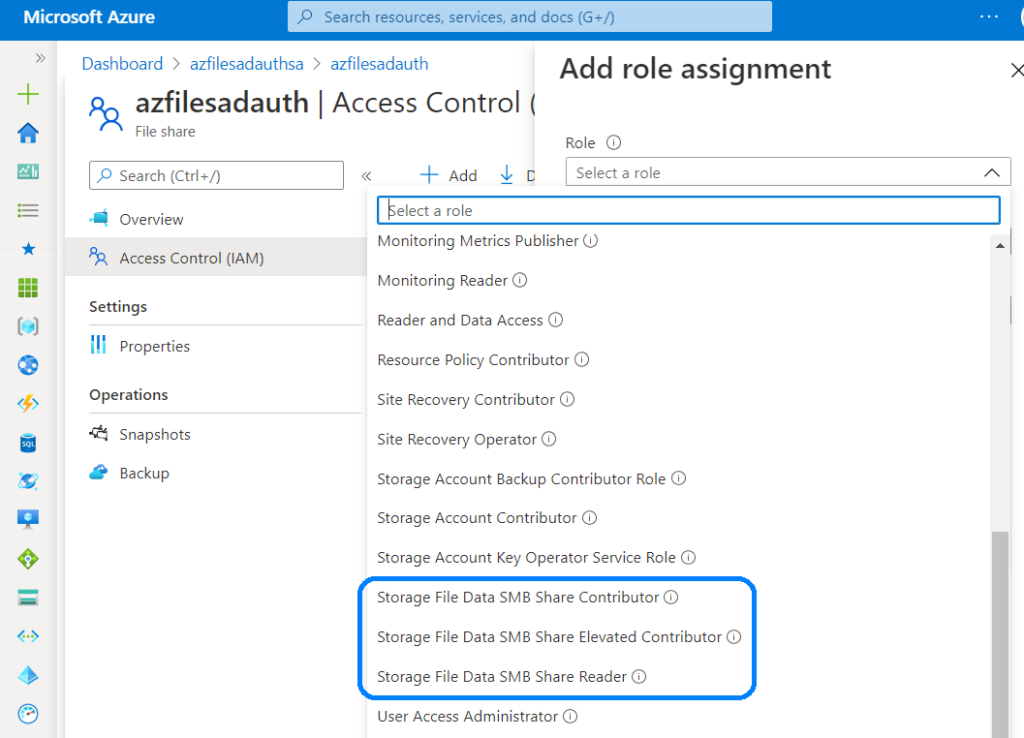Screen dimensions: 1024x738
Task: Open the top bar ellipsis menu
Action: click(x=989, y=17)
